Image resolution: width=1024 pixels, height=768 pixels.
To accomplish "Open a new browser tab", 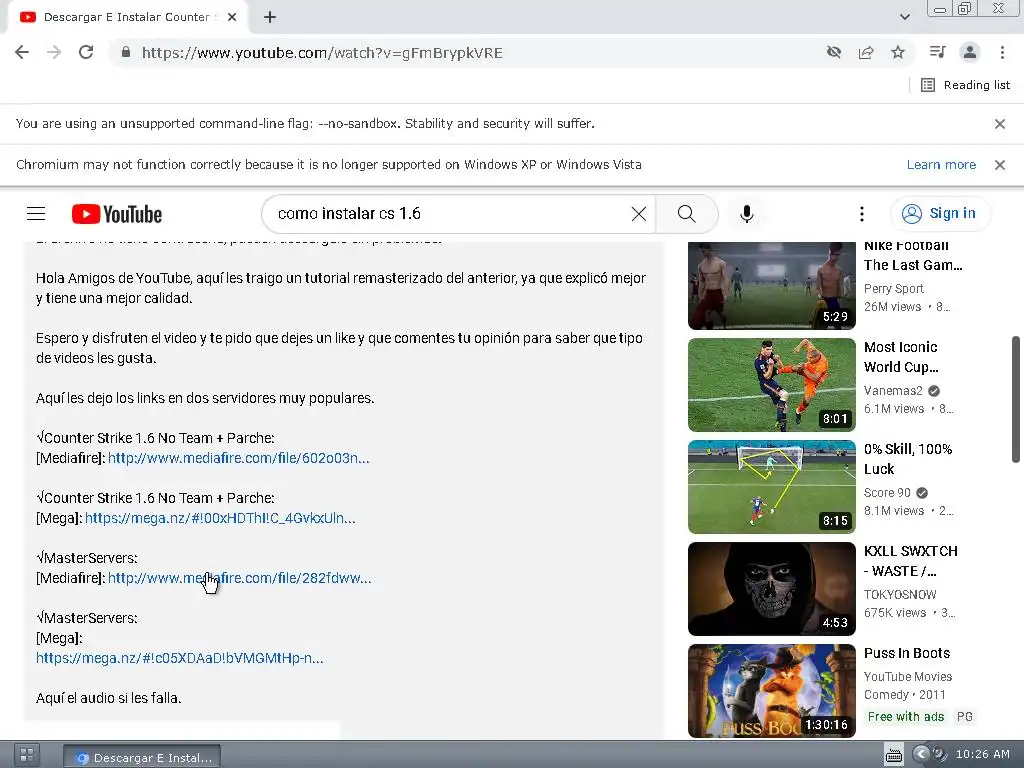I will [x=270, y=17].
